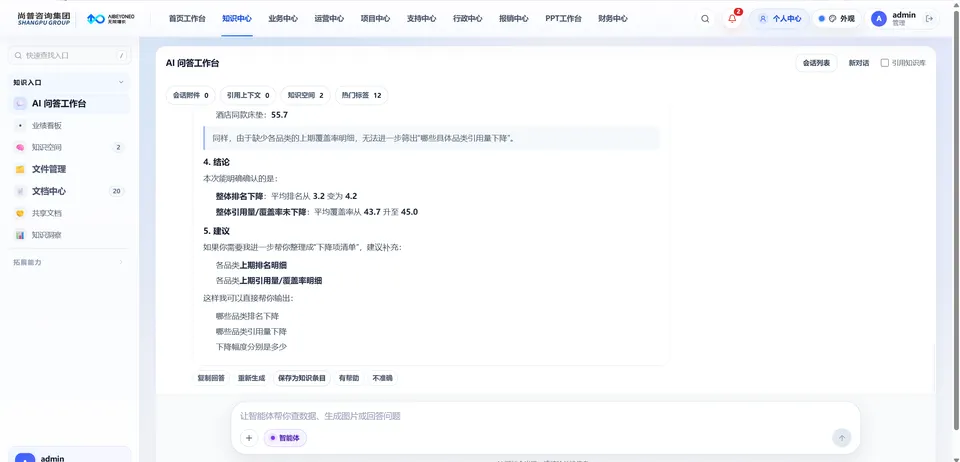
Task: Click the 文件管理 folder icon
Action: pos(20,170)
